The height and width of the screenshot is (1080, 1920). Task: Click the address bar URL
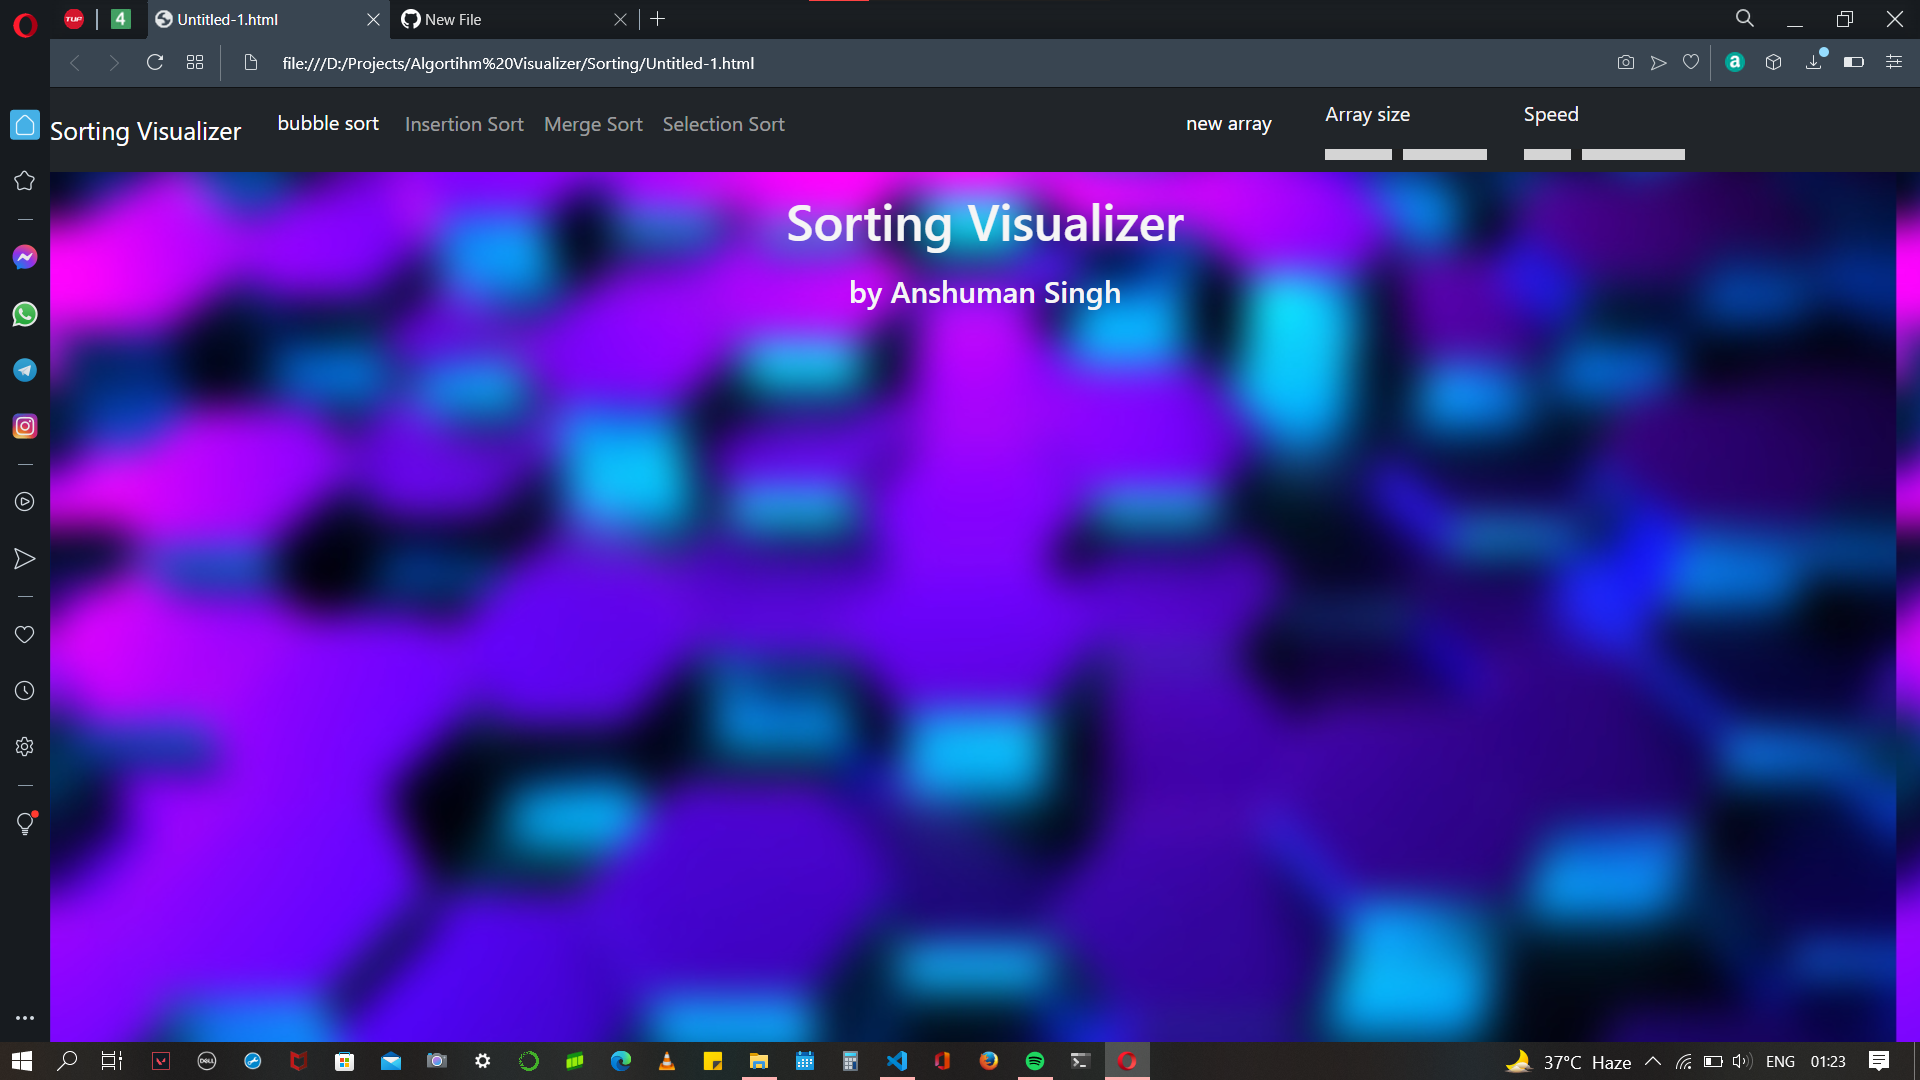click(x=518, y=63)
